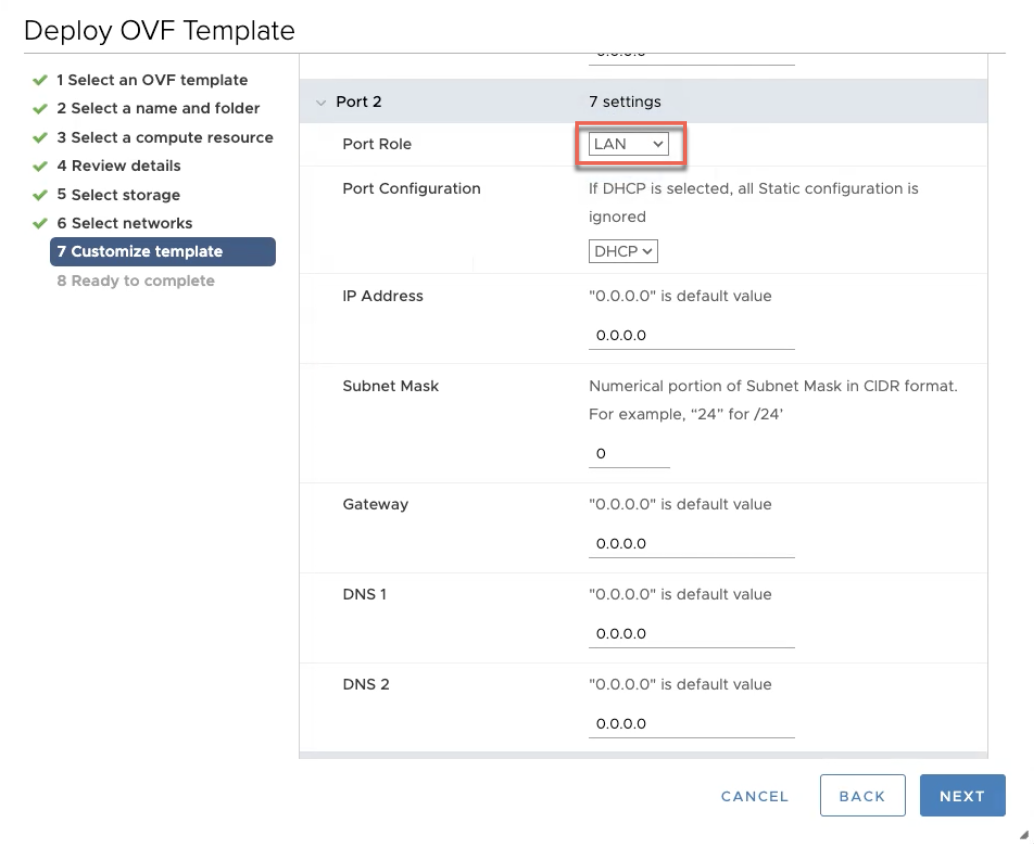The width and height of the screenshot is (1034, 844).
Task: Click the BACK button
Action: pos(862,796)
